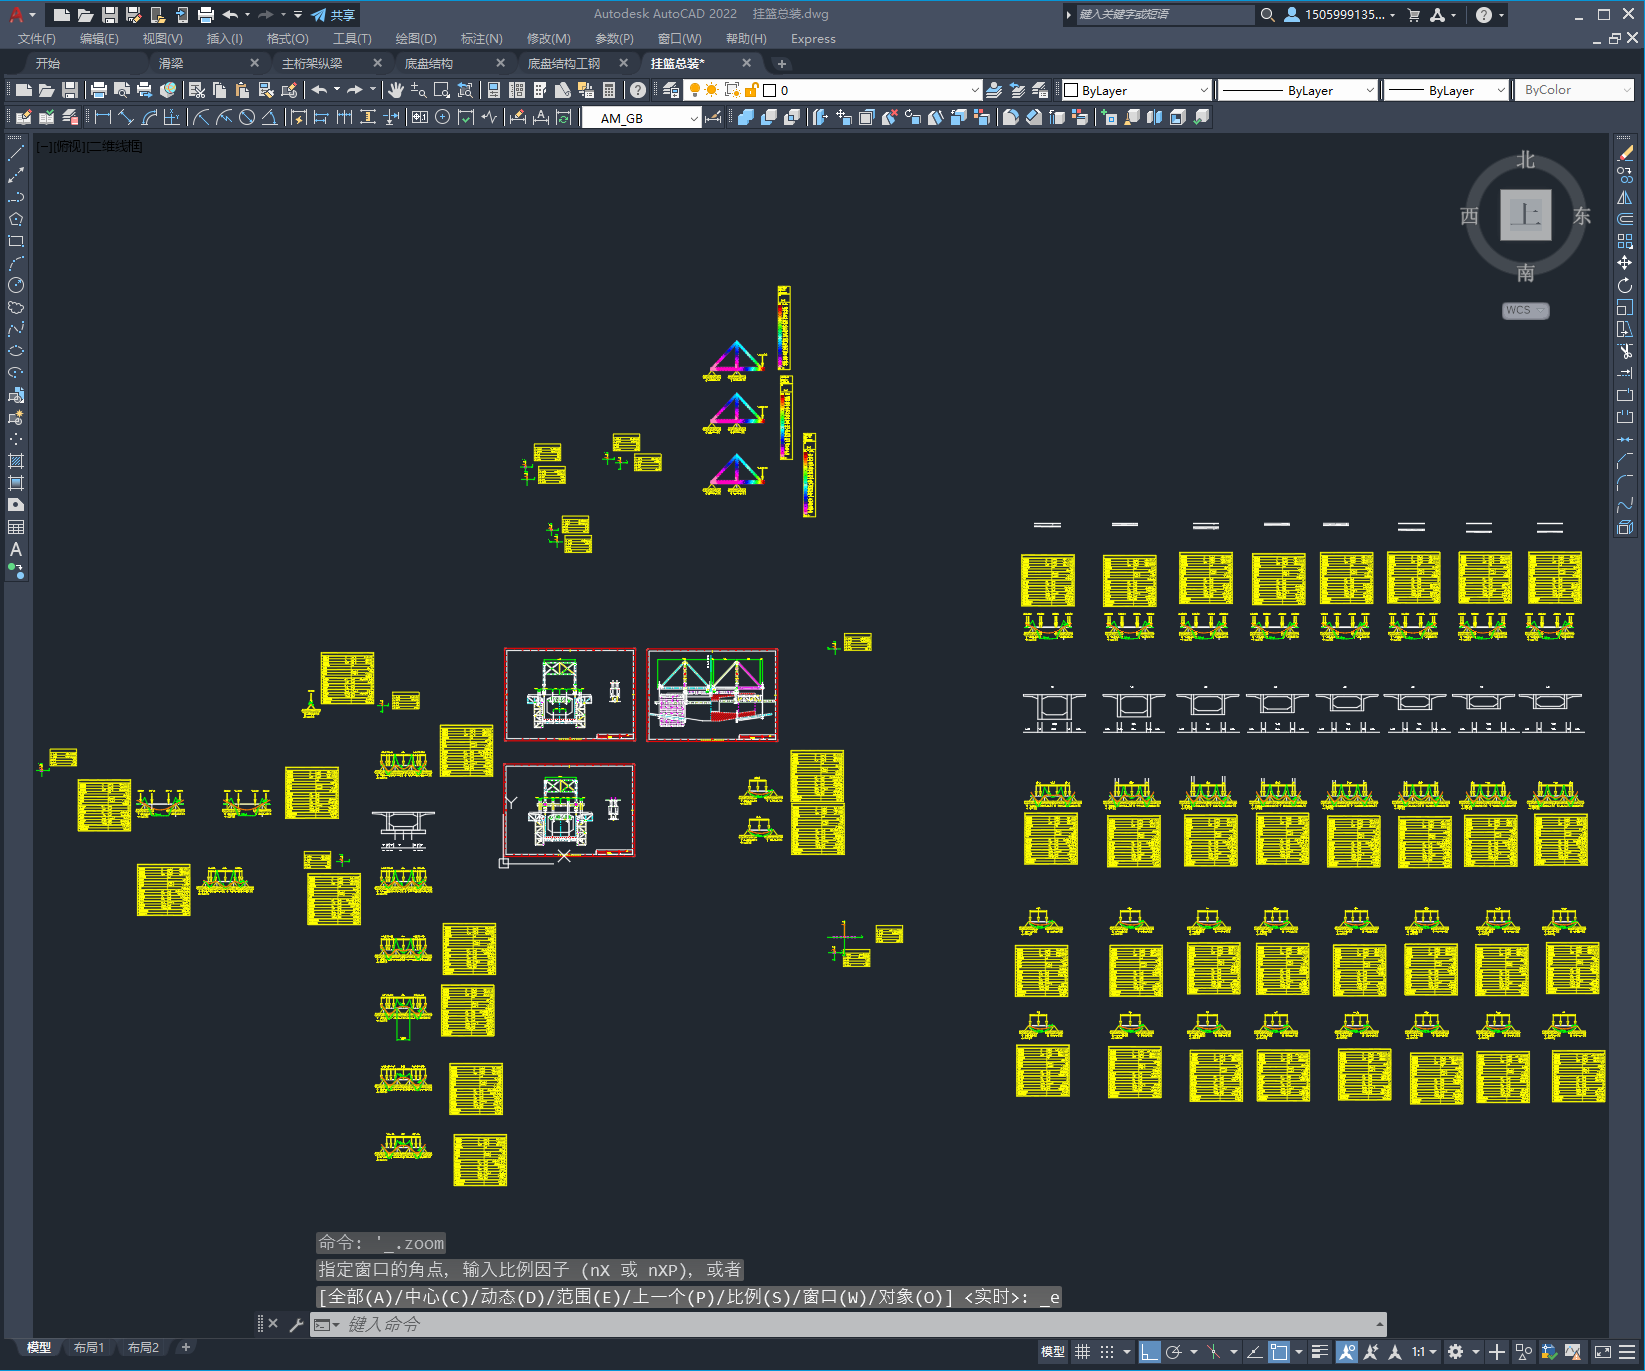Click the new drawing tab plus button
The height and width of the screenshot is (1371, 1645).
[782, 63]
